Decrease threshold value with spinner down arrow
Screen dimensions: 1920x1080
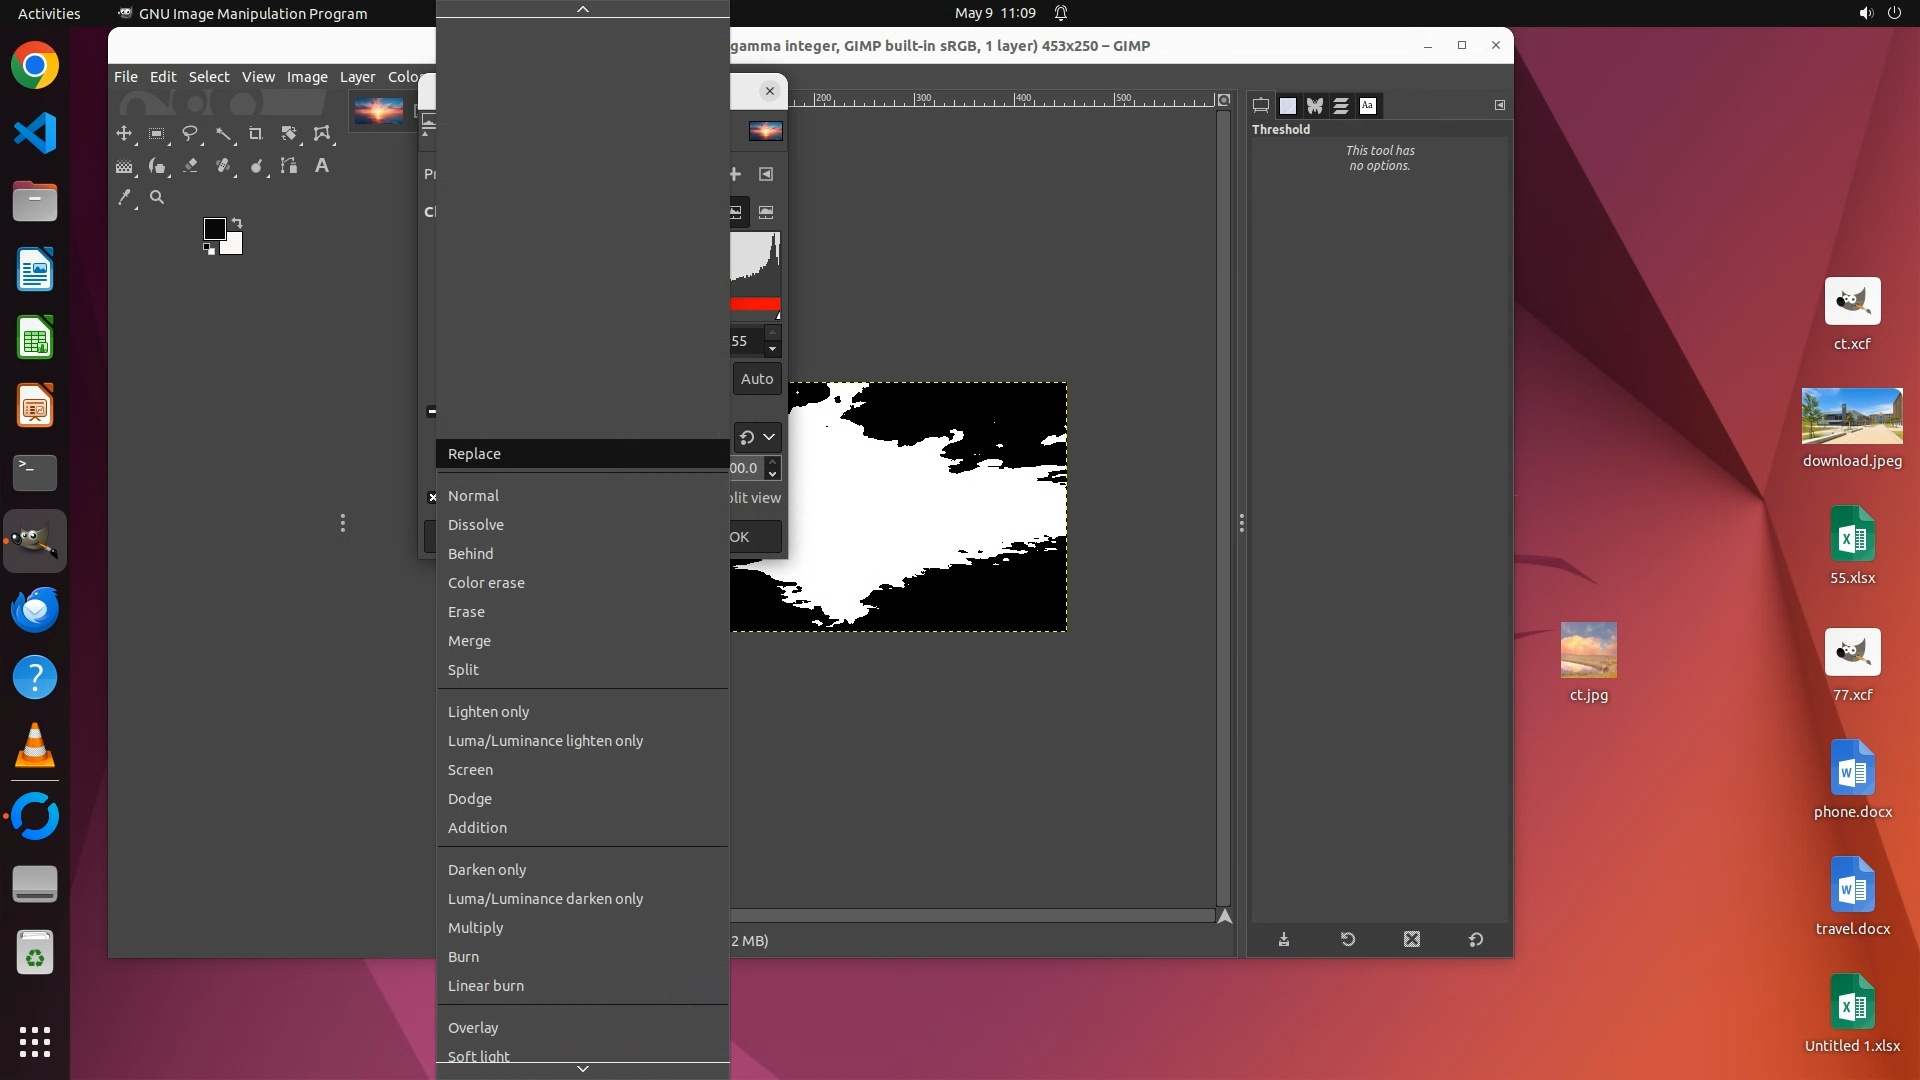click(772, 349)
